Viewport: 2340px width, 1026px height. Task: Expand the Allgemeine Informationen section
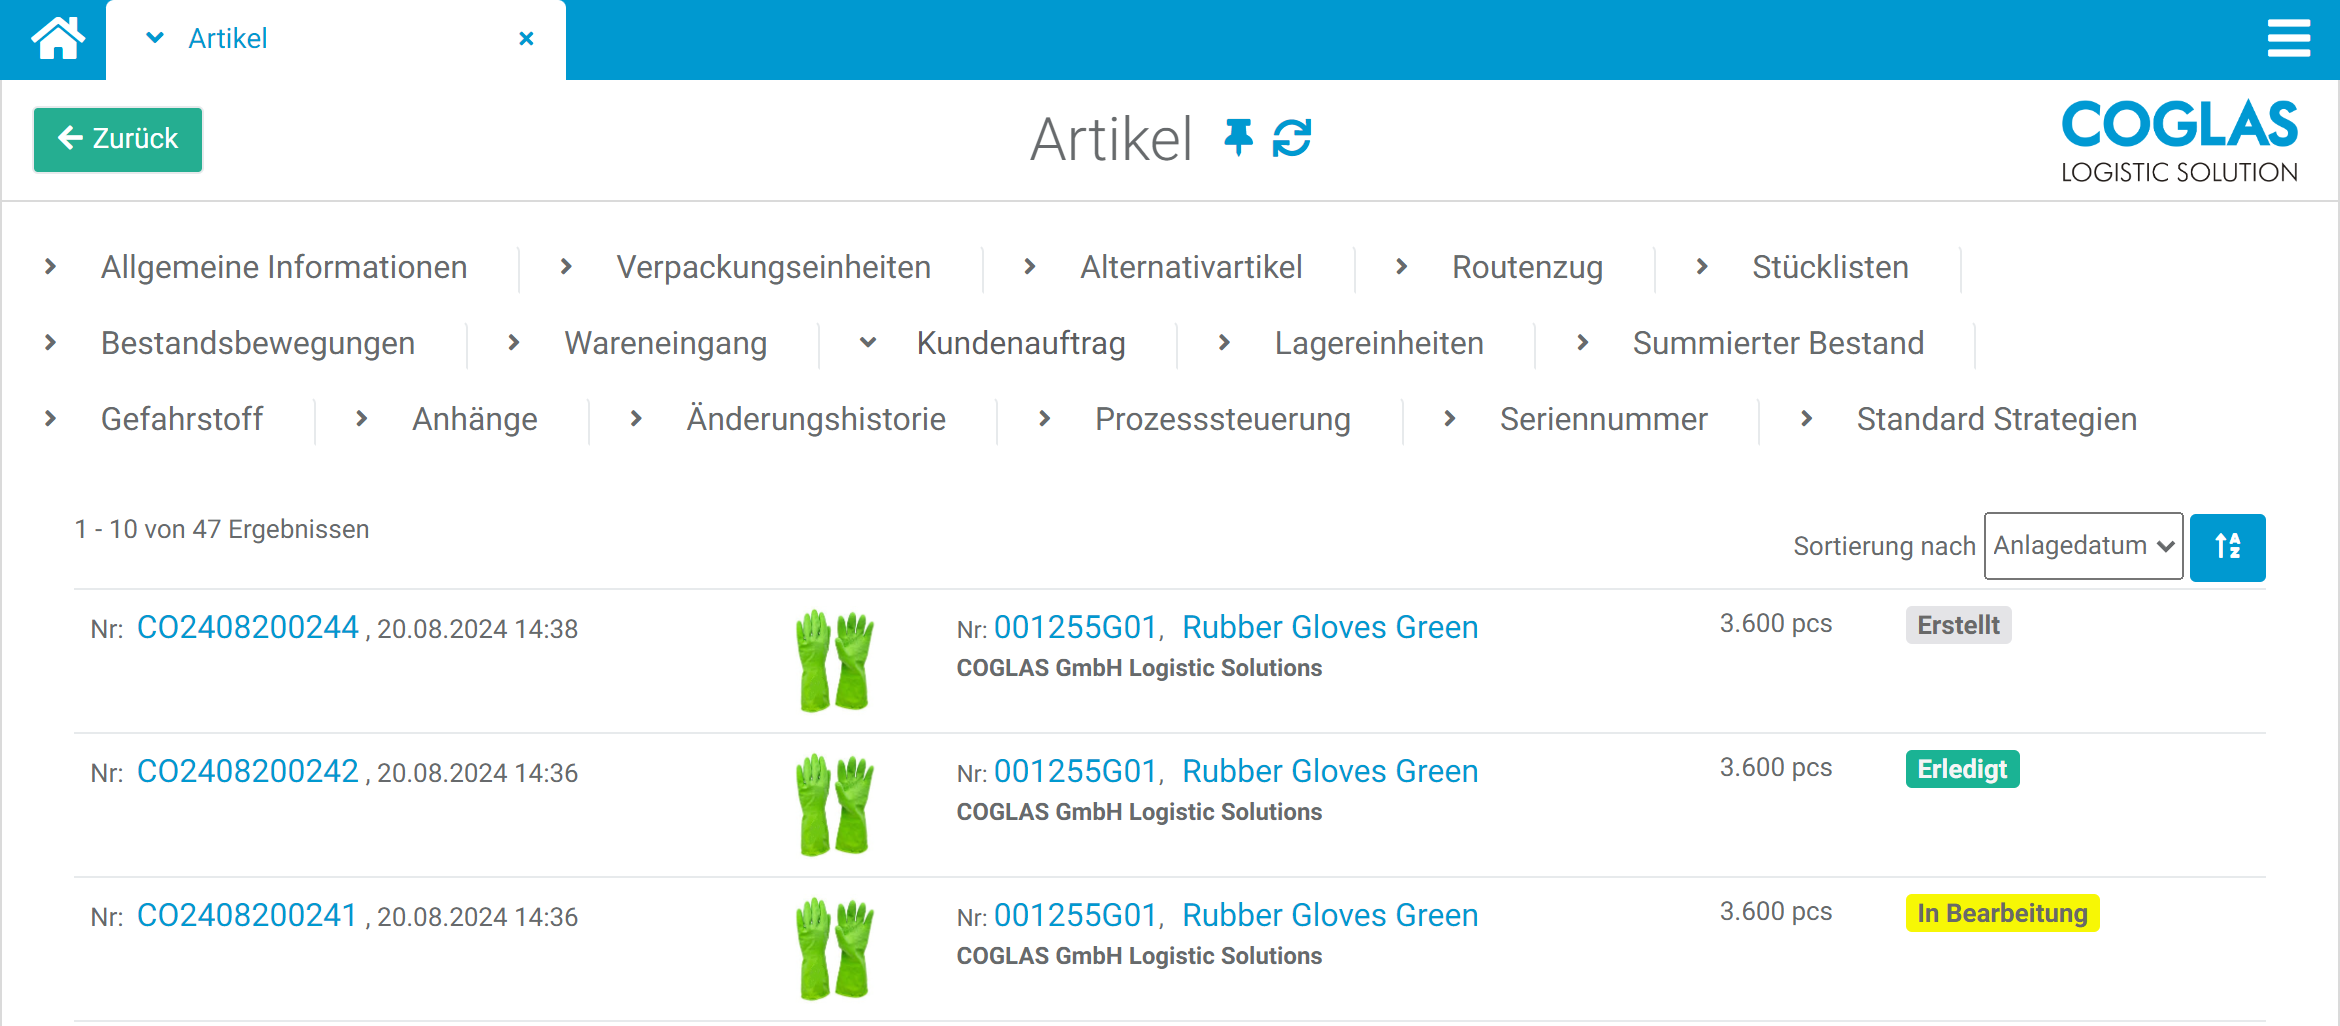283,267
